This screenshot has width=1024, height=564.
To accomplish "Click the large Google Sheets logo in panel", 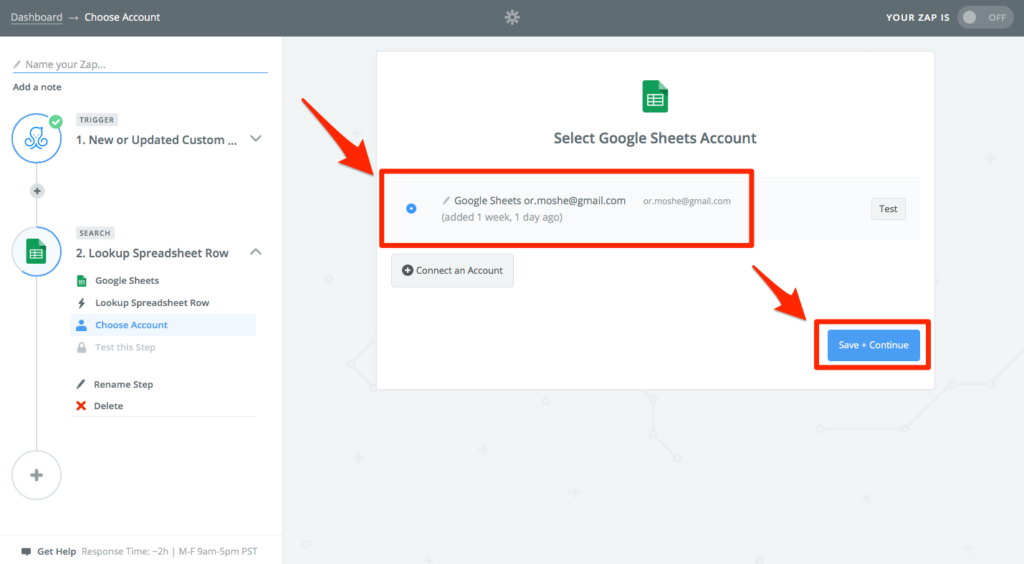I will [655, 97].
